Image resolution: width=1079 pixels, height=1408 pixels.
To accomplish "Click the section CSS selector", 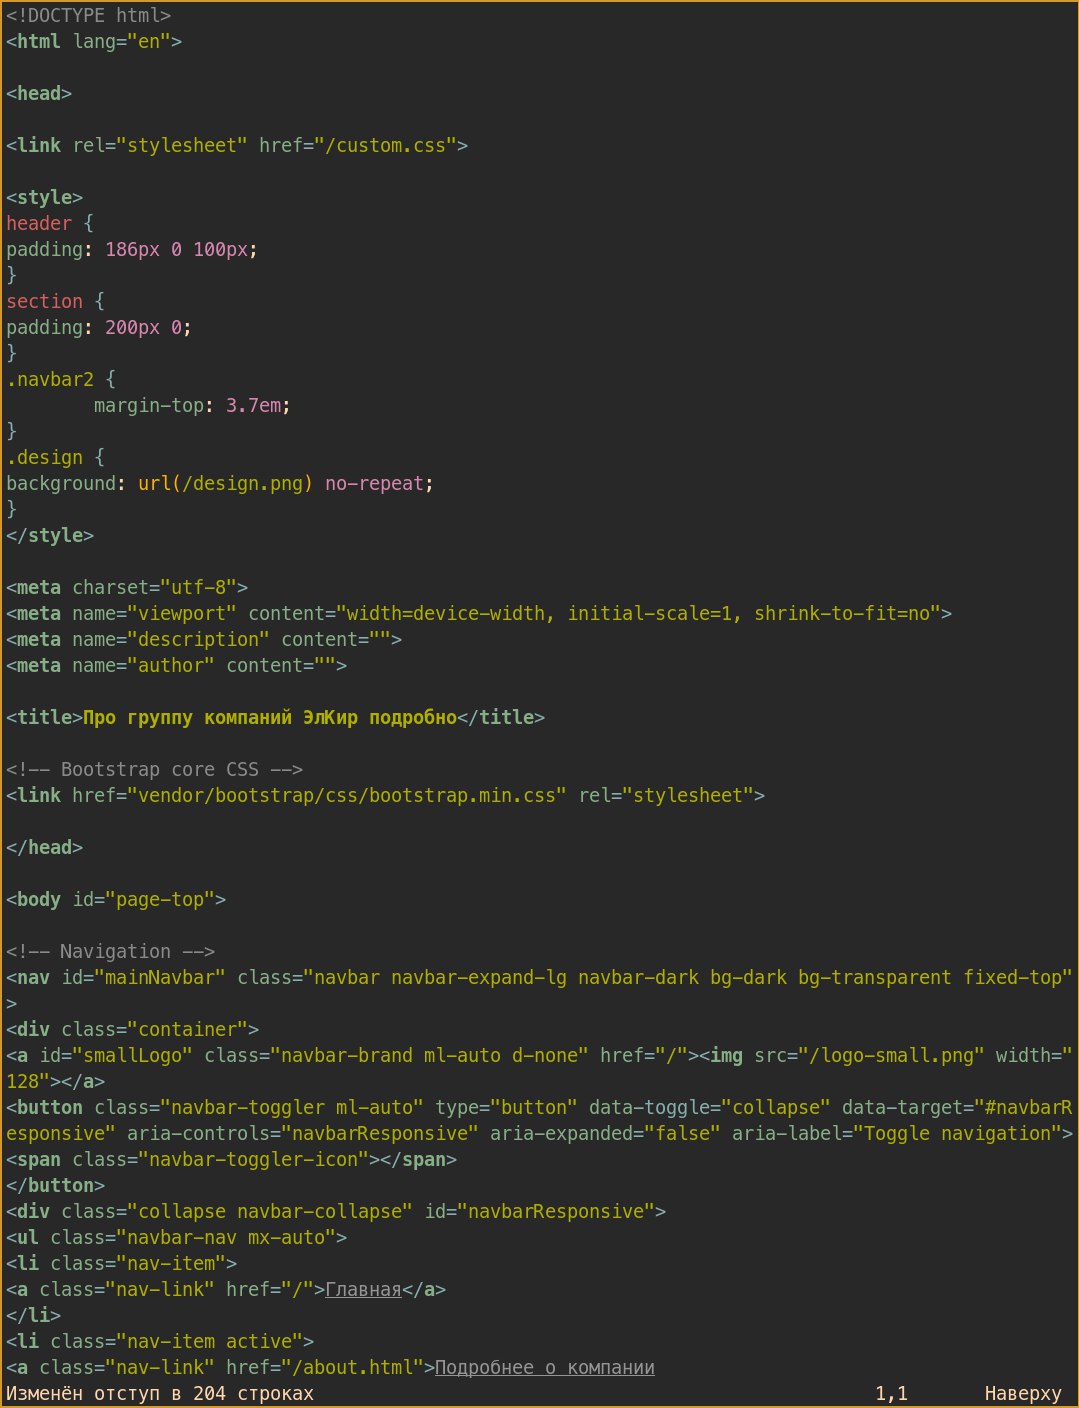I will click(44, 301).
